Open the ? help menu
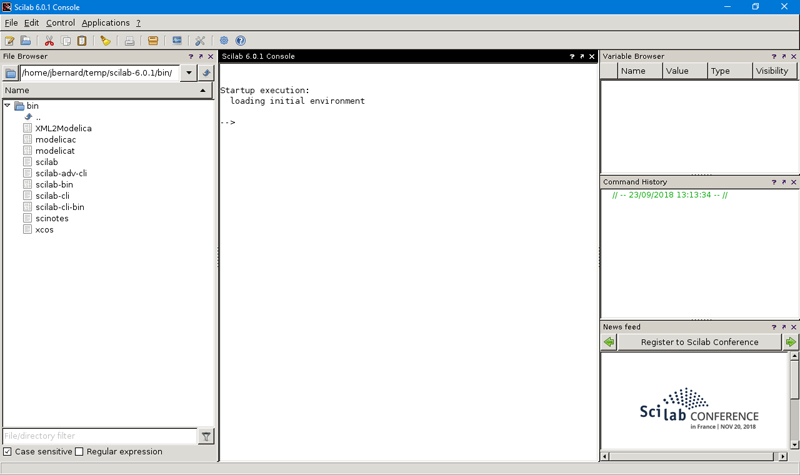 point(138,23)
